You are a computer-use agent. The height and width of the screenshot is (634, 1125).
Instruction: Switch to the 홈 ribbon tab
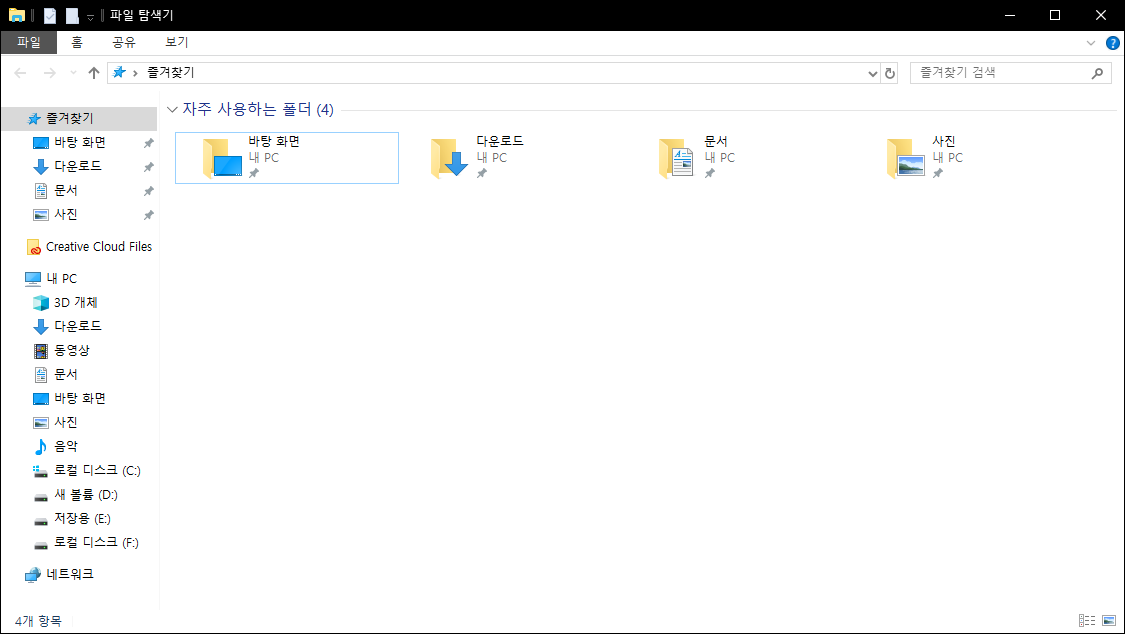tap(77, 42)
